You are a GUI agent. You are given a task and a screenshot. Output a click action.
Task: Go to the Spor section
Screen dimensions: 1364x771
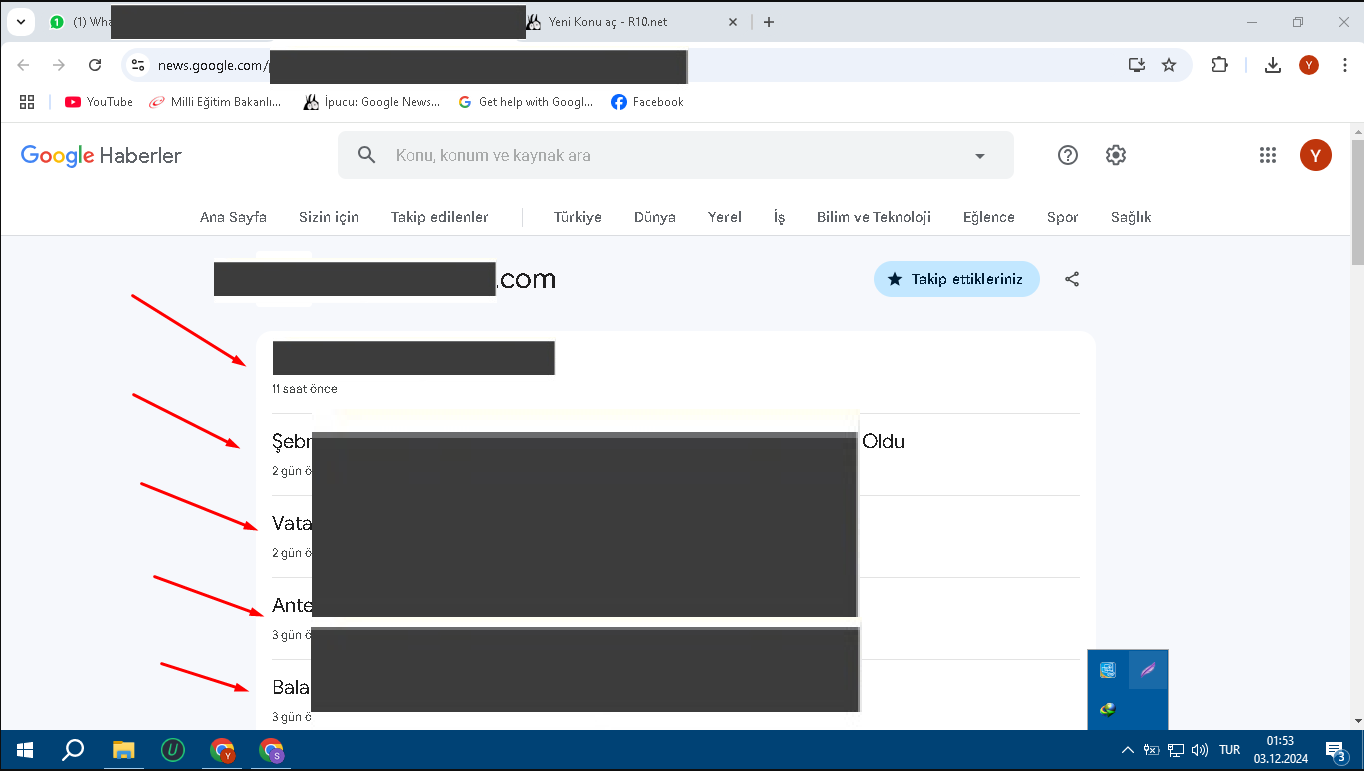(x=1062, y=217)
